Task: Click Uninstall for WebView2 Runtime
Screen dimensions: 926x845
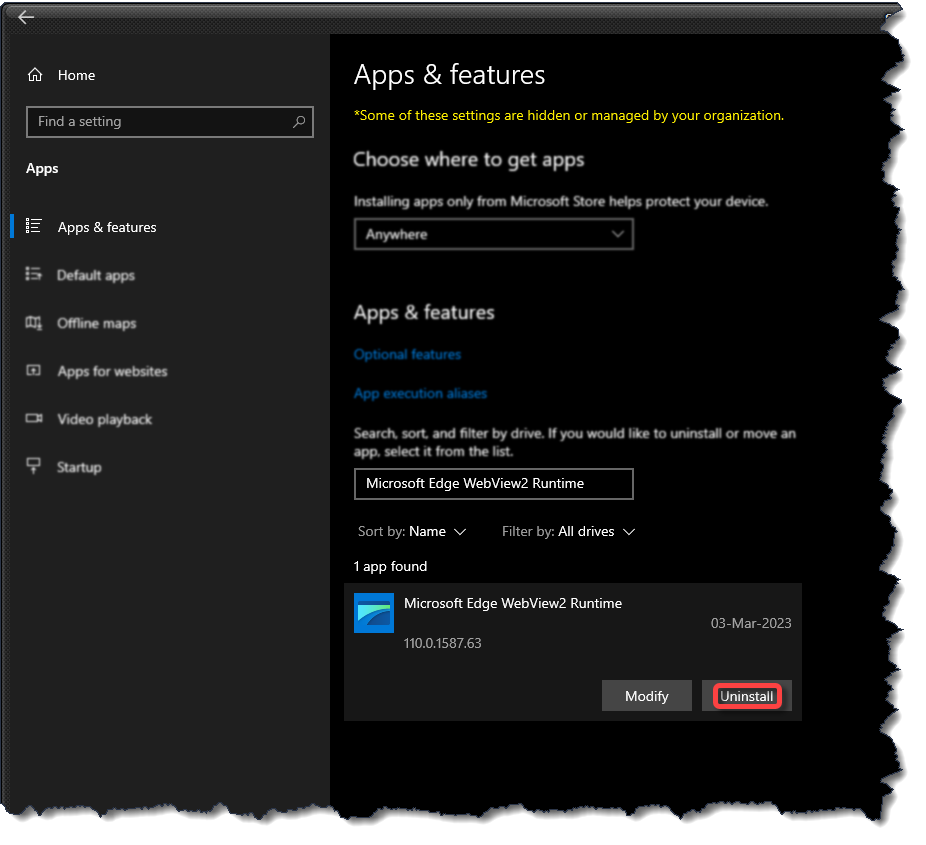Action: (746, 696)
